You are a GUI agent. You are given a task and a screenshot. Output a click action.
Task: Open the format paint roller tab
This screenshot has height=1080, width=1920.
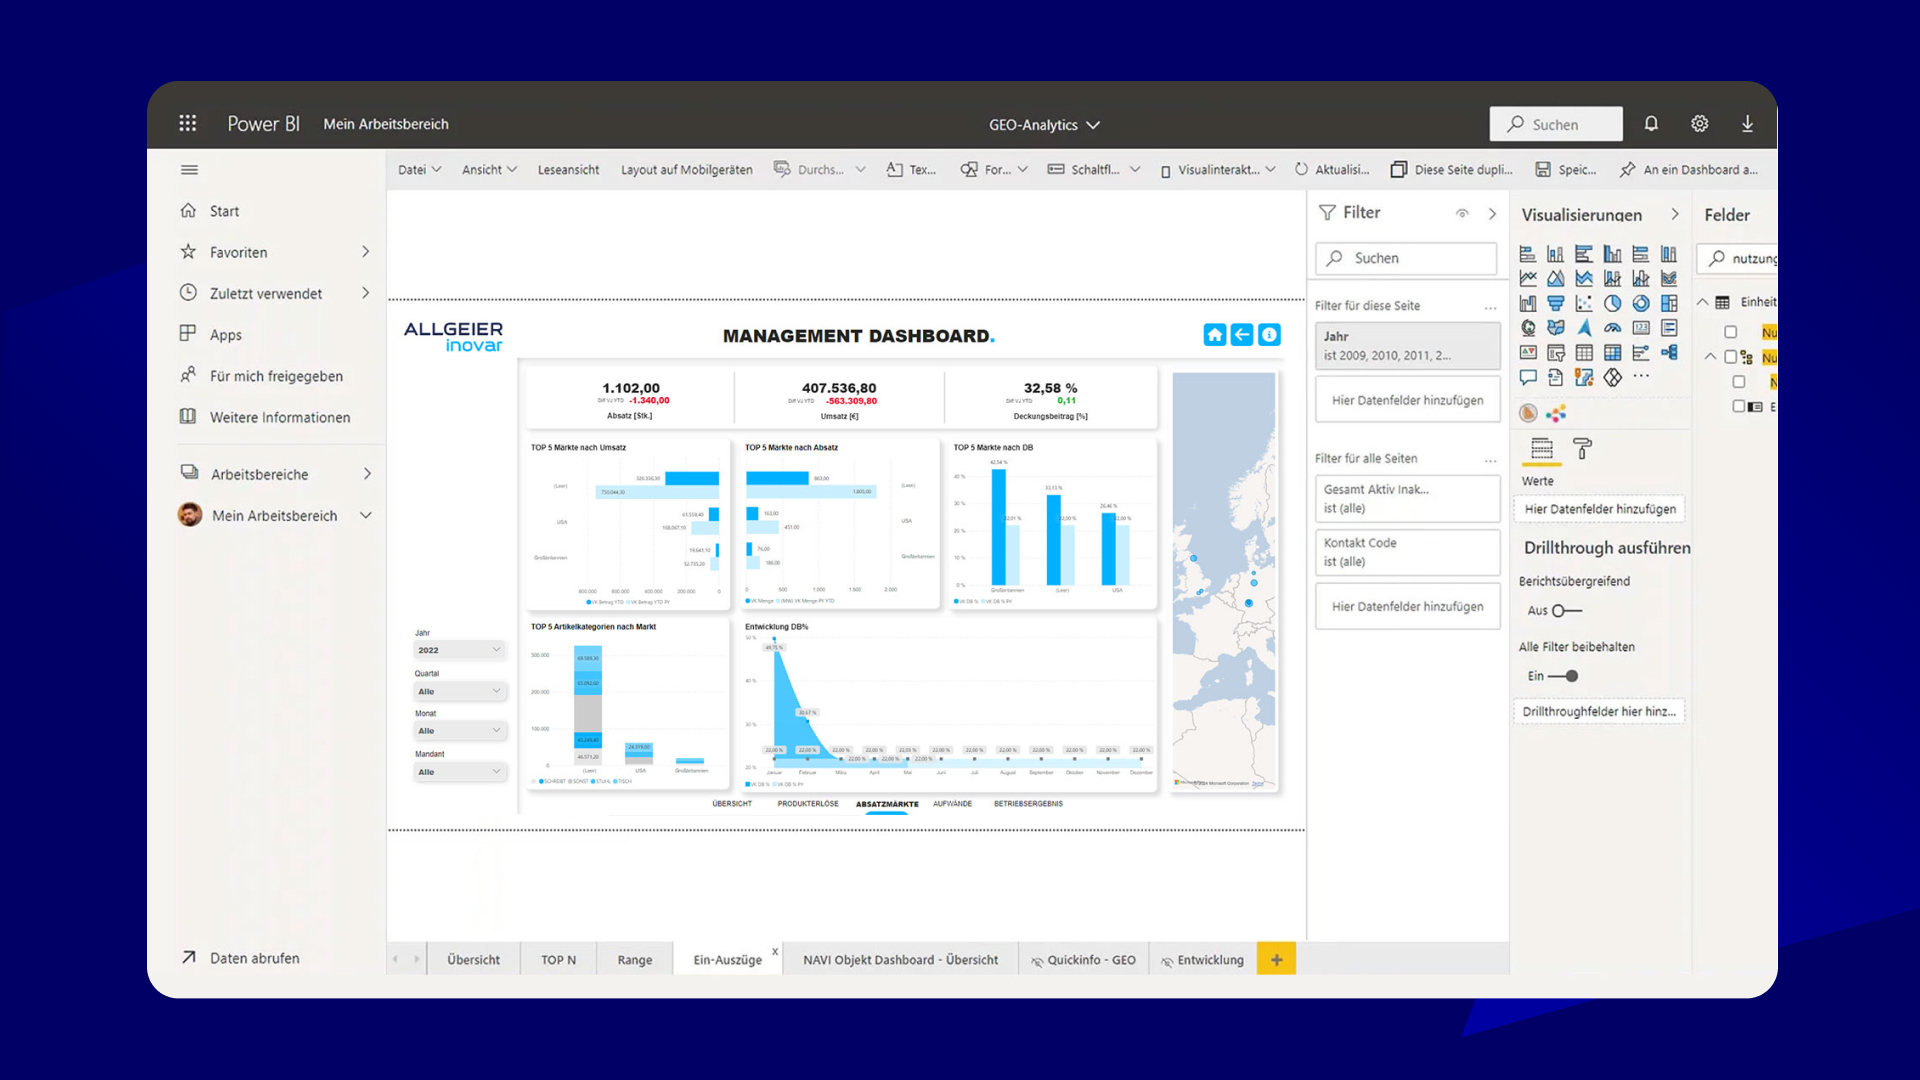click(x=1582, y=449)
